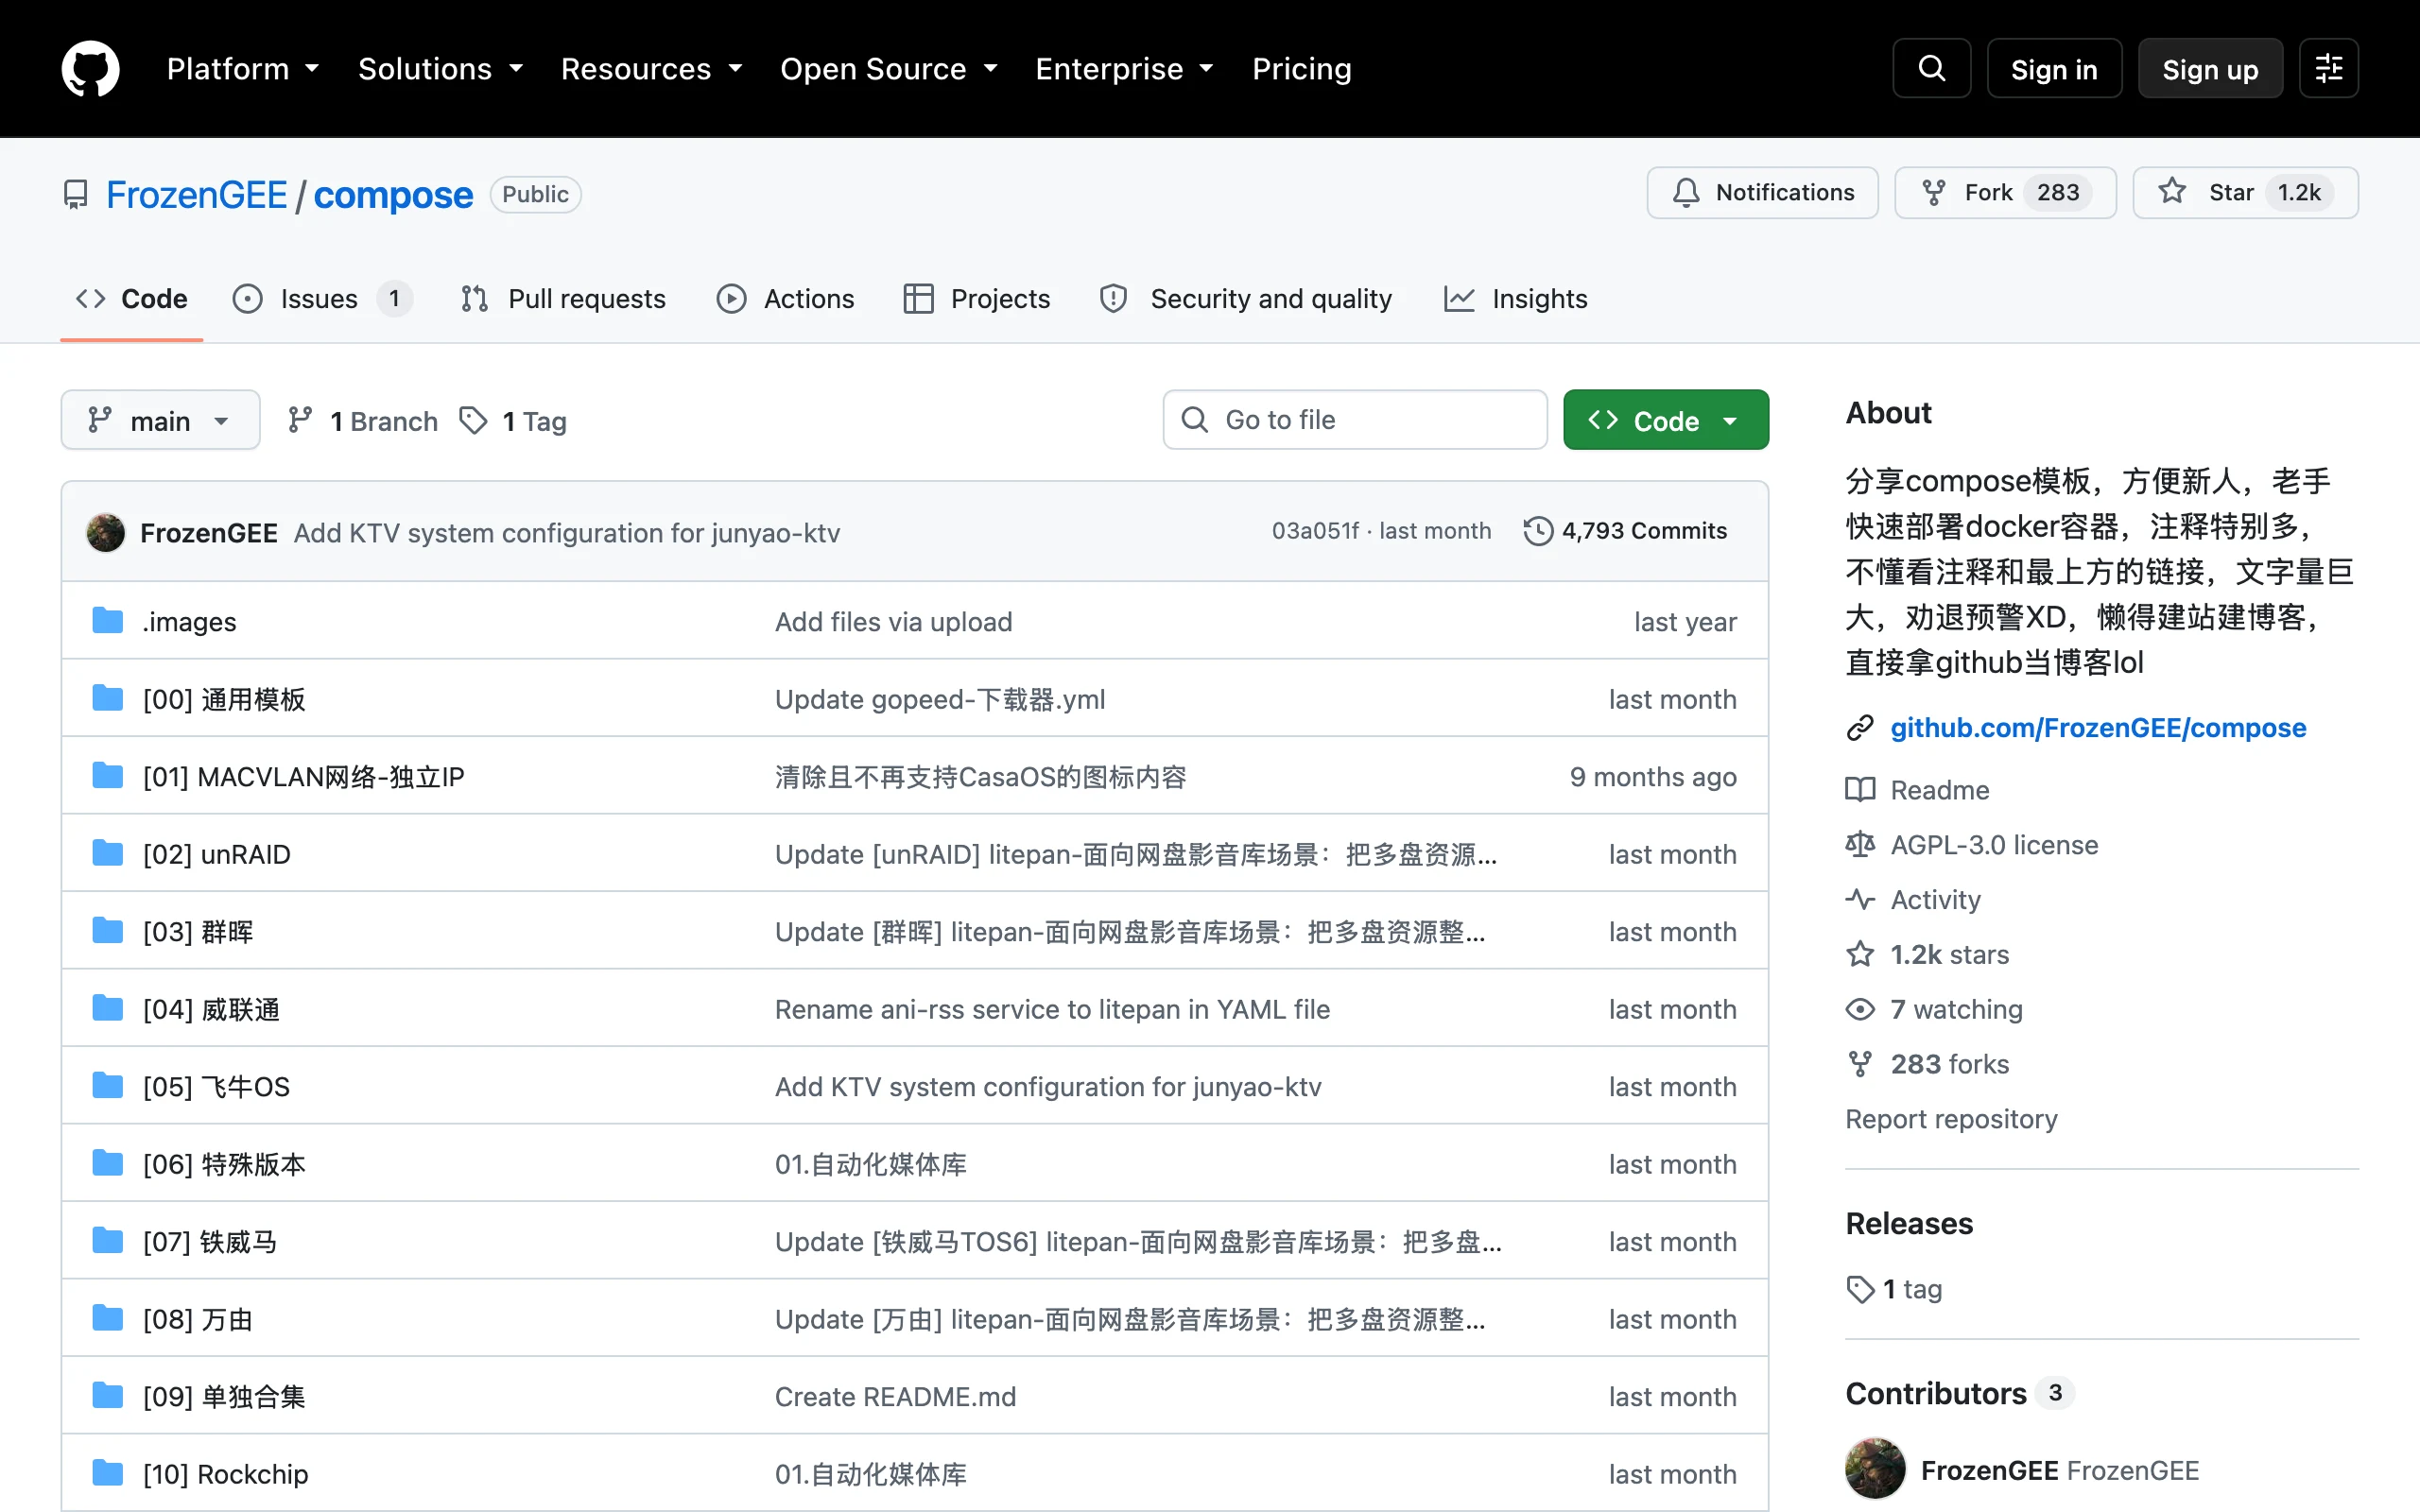The width and height of the screenshot is (2420, 1512).
Task: Open the Pull requests tab
Action: pos(563,299)
